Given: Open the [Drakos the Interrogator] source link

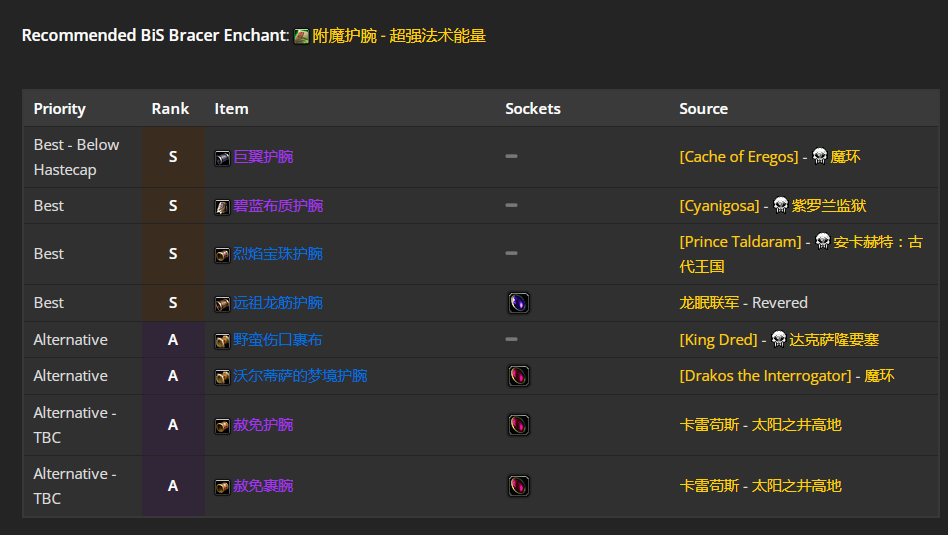Looking at the screenshot, I should 765,376.
